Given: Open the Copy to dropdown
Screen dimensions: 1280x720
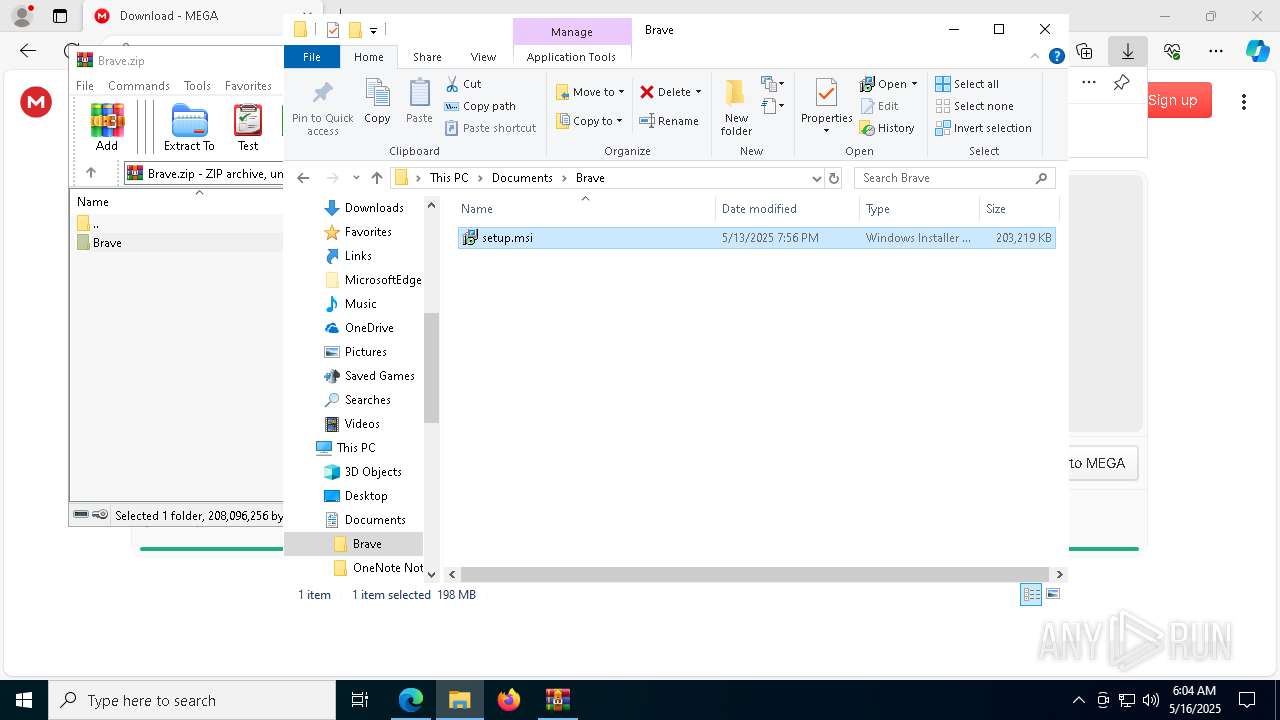Looking at the screenshot, I should pos(590,121).
